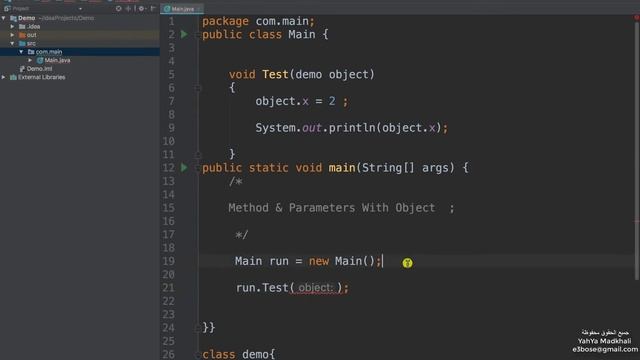Click line number 21 in the gutter

pos(169,288)
